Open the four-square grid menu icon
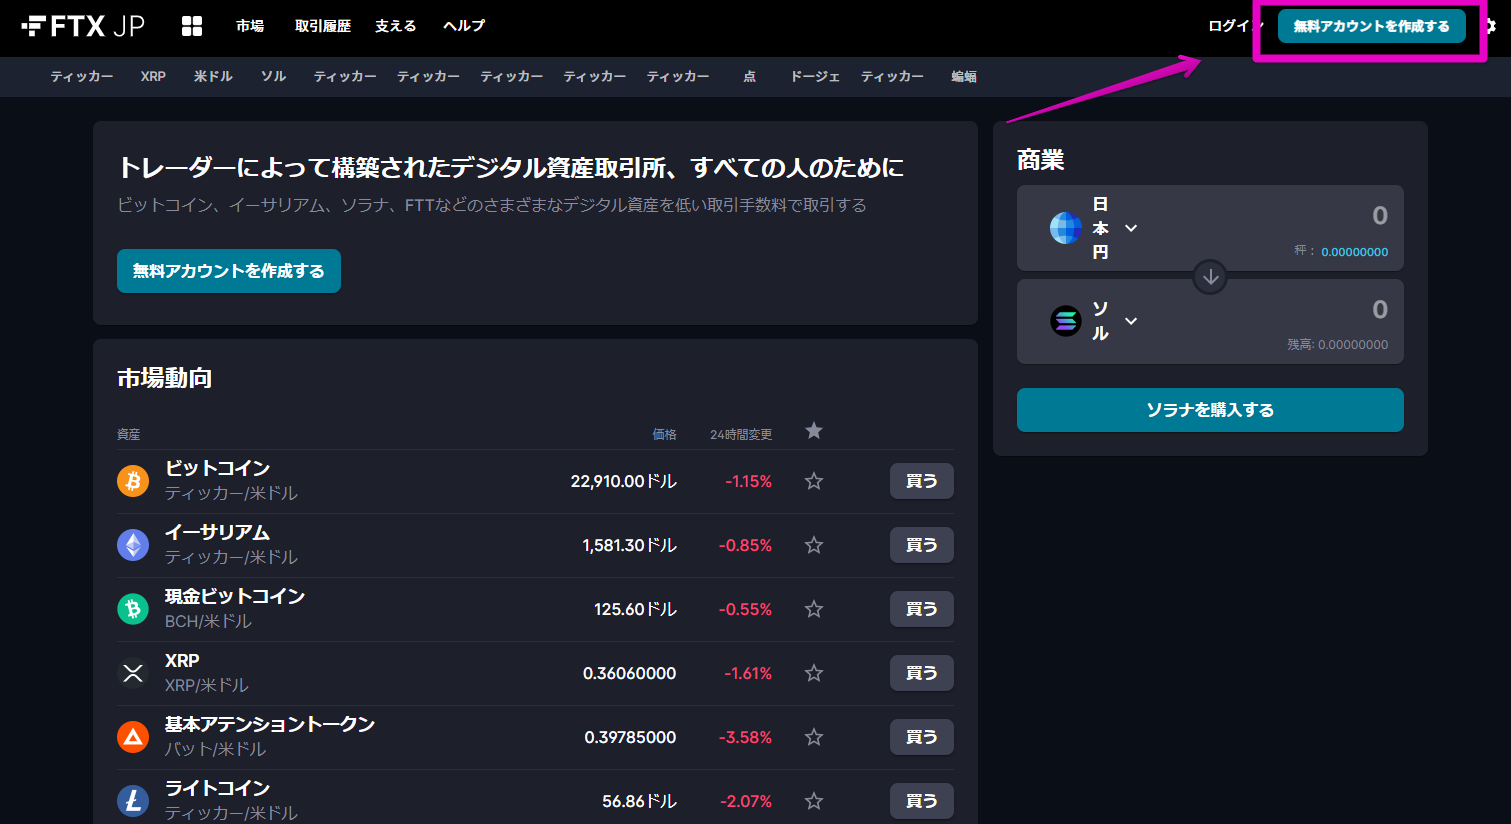Image resolution: width=1511 pixels, height=824 pixels. tap(192, 26)
